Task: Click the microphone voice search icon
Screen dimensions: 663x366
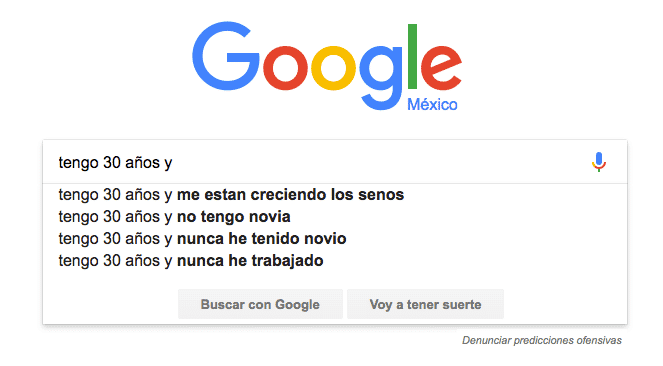Action: 599,162
